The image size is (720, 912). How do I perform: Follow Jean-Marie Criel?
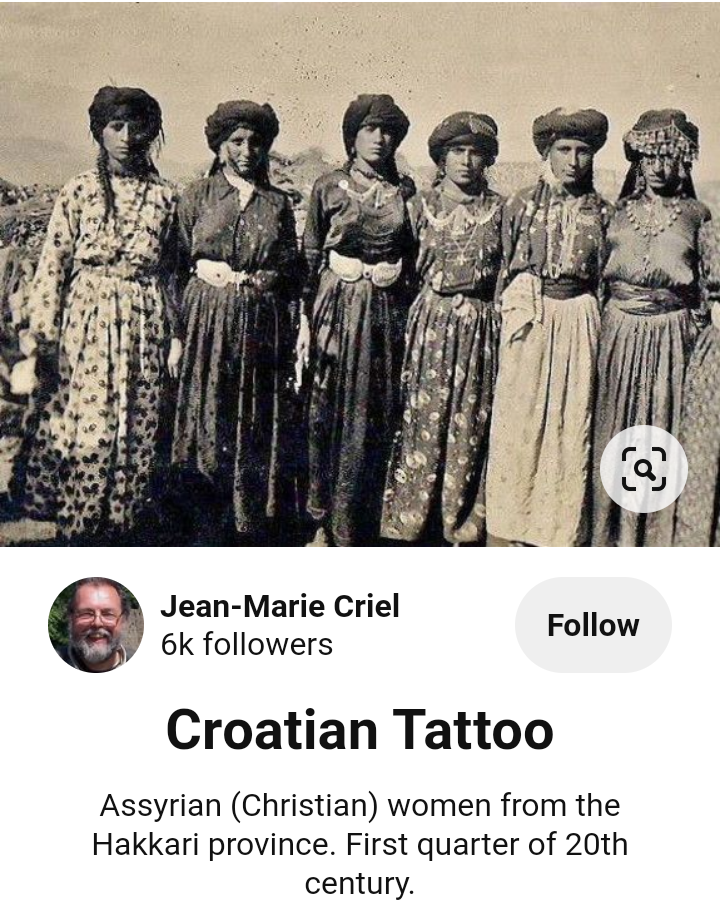point(593,625)
